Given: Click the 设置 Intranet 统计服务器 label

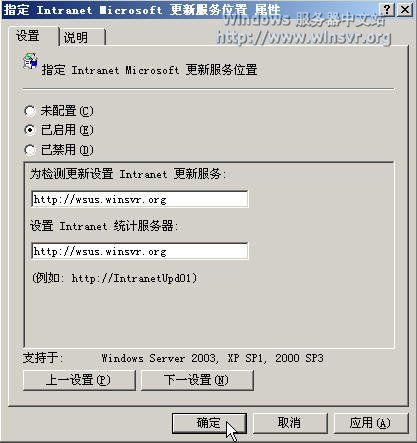Looking at the screenshot, I should (104, 226).
